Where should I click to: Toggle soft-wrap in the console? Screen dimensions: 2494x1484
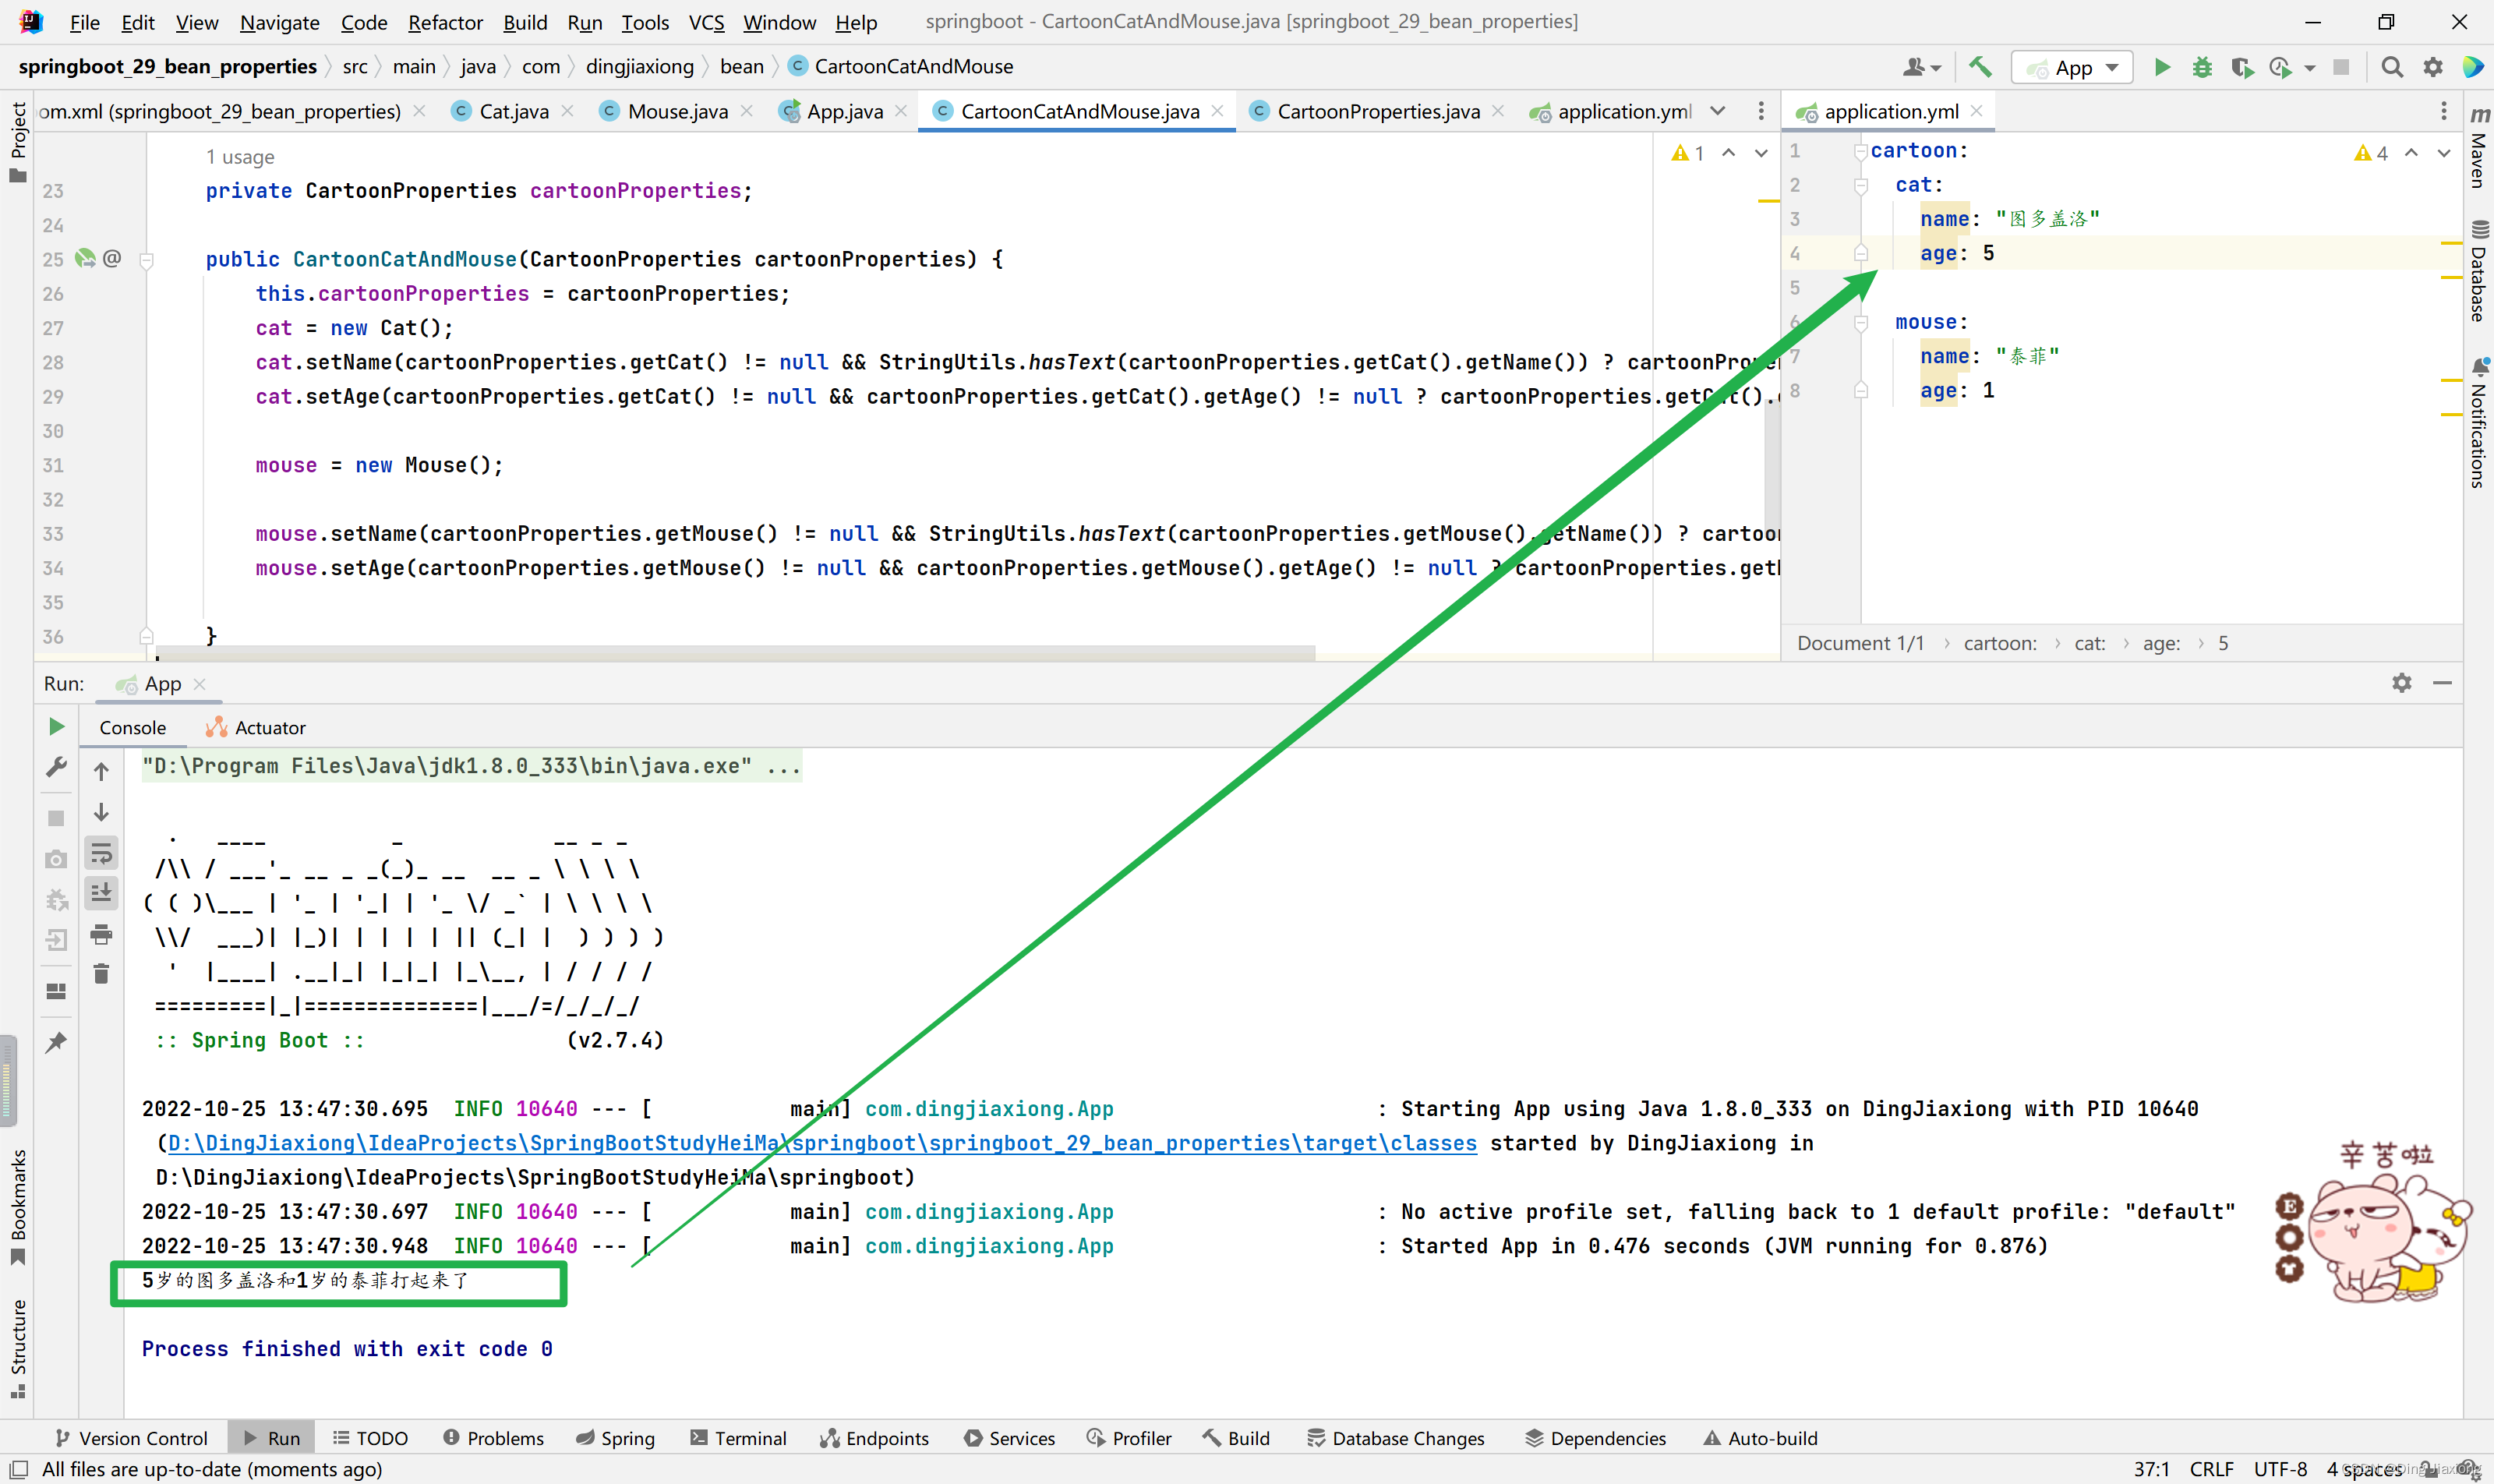point(101,853)
